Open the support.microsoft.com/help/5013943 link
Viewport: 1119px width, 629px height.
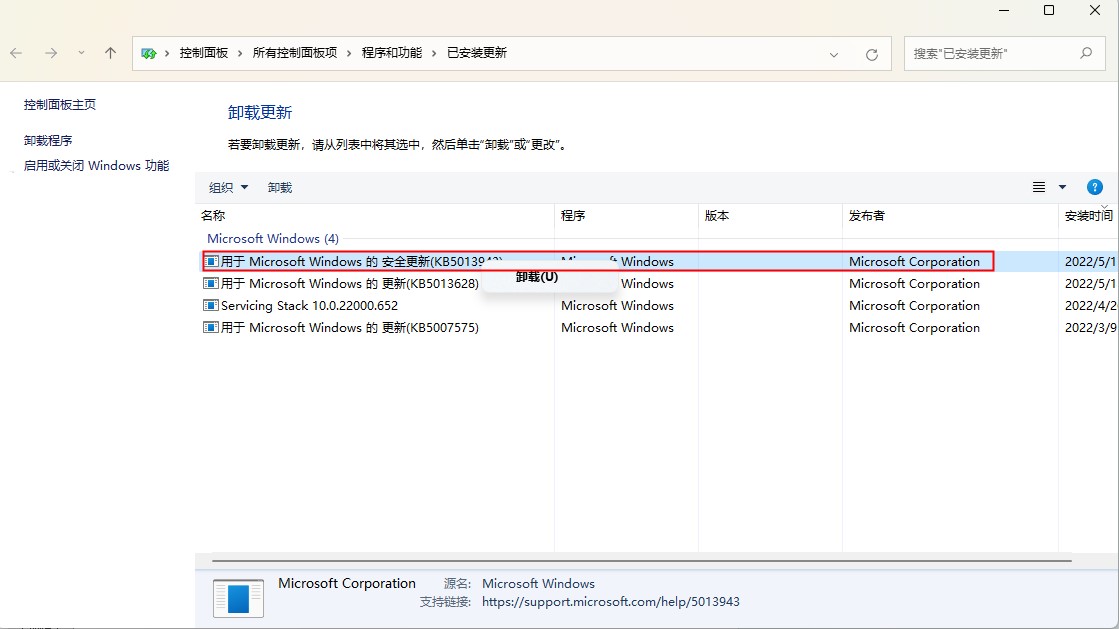[x=612, y=602]
